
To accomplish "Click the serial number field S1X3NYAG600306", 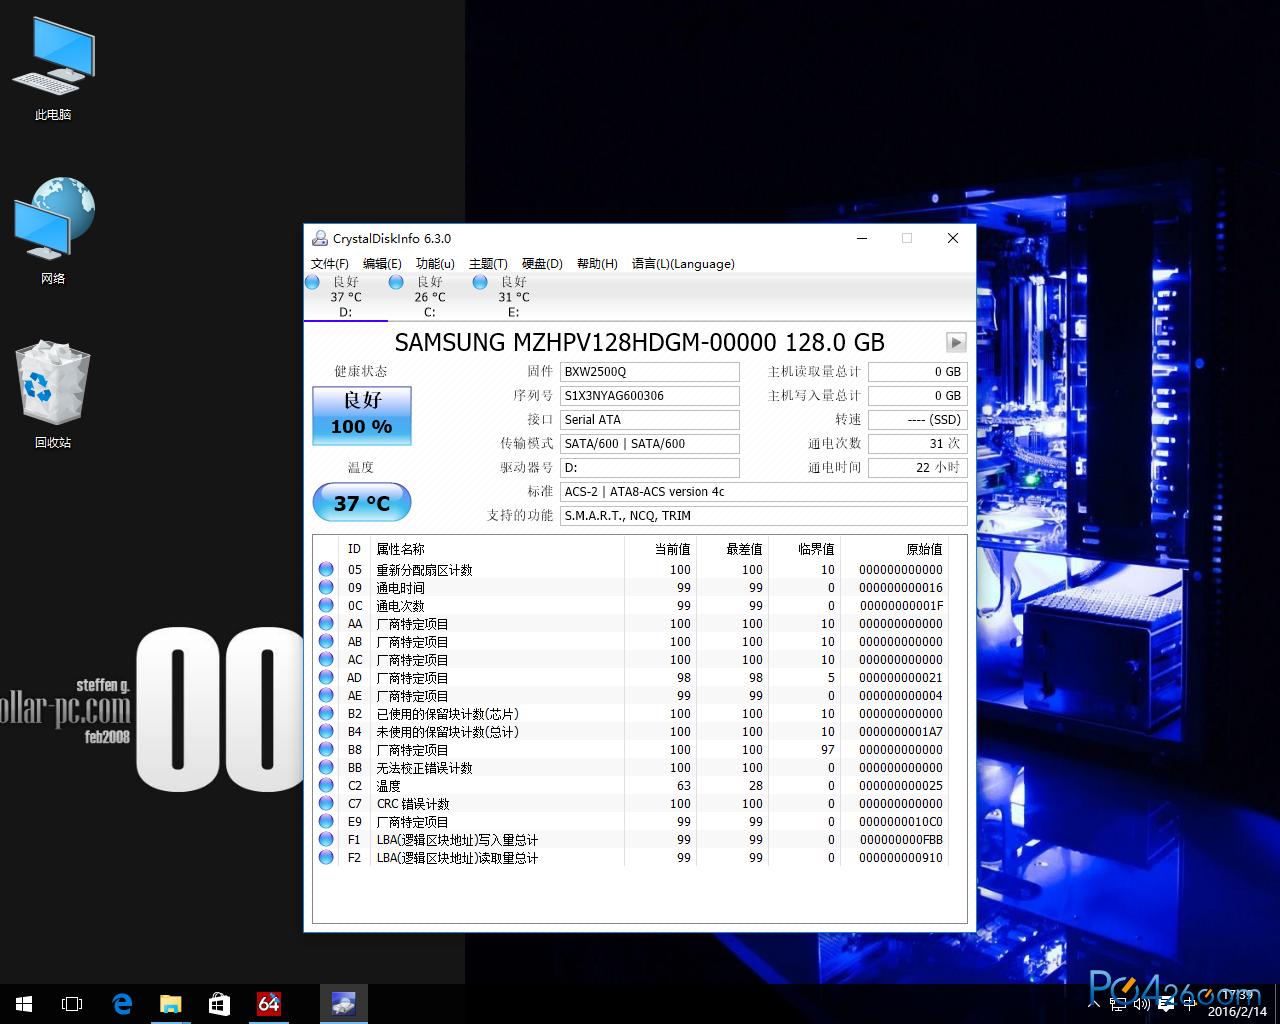I will click(x=650, y=396).
